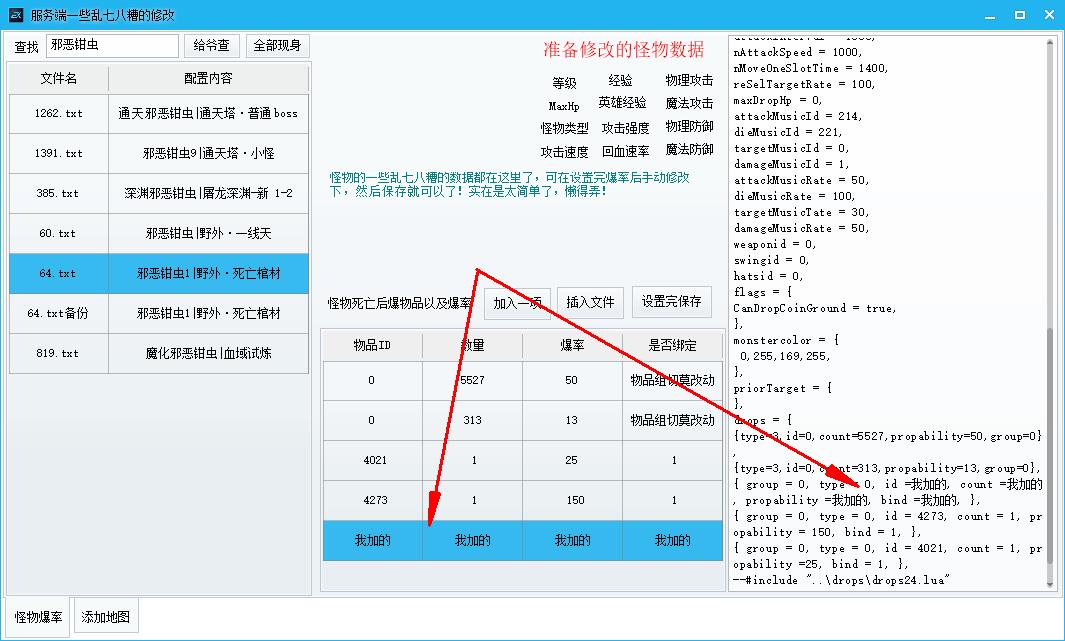Save with the 设置完保存 button
1065x641 pixels.
click(x=671, y=302)
